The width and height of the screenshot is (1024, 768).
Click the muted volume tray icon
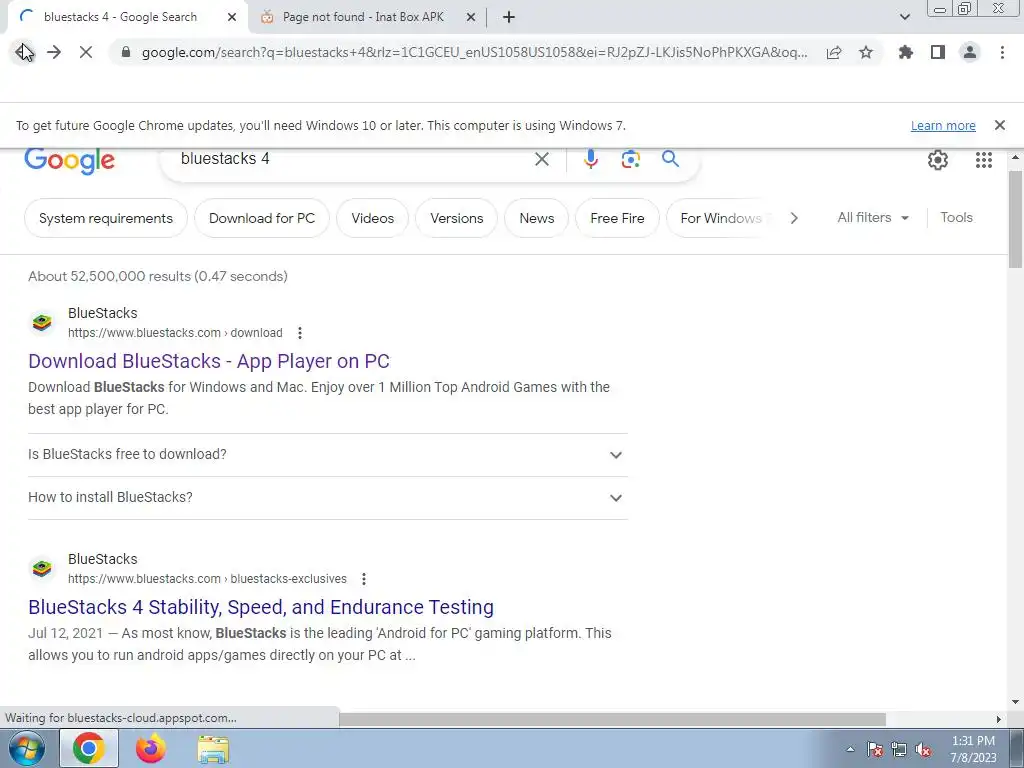[923, 750]
